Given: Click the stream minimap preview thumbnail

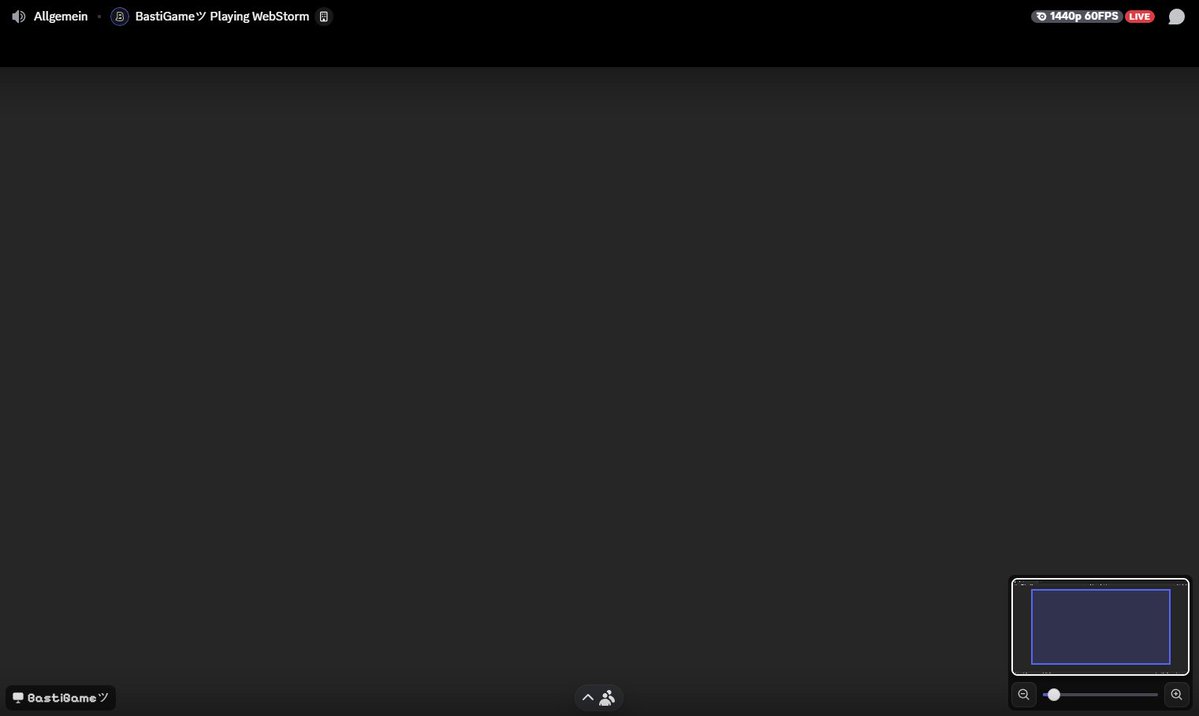Looking at the screenshot, I should [1100, 626].
